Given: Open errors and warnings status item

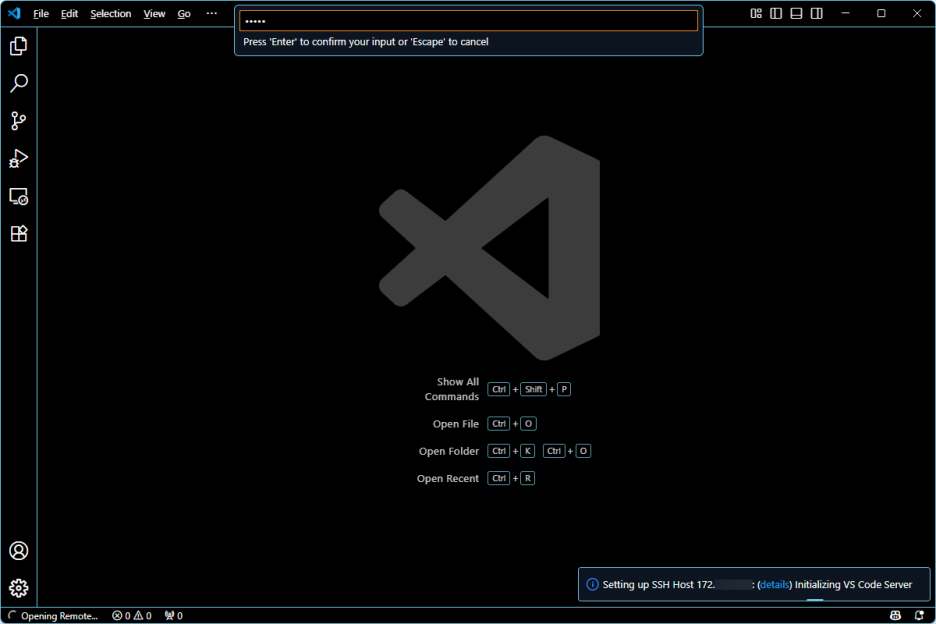Looking at the screenshot, I should 132,616.
